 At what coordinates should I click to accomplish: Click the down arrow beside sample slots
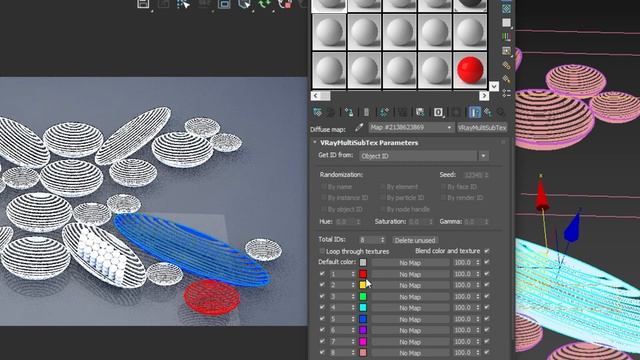(x=494, y=86)
